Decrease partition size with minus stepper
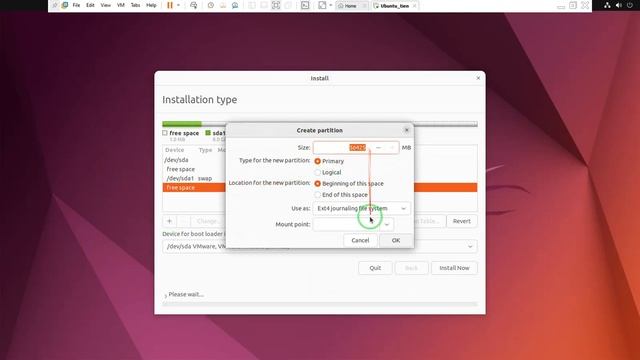 378,147
